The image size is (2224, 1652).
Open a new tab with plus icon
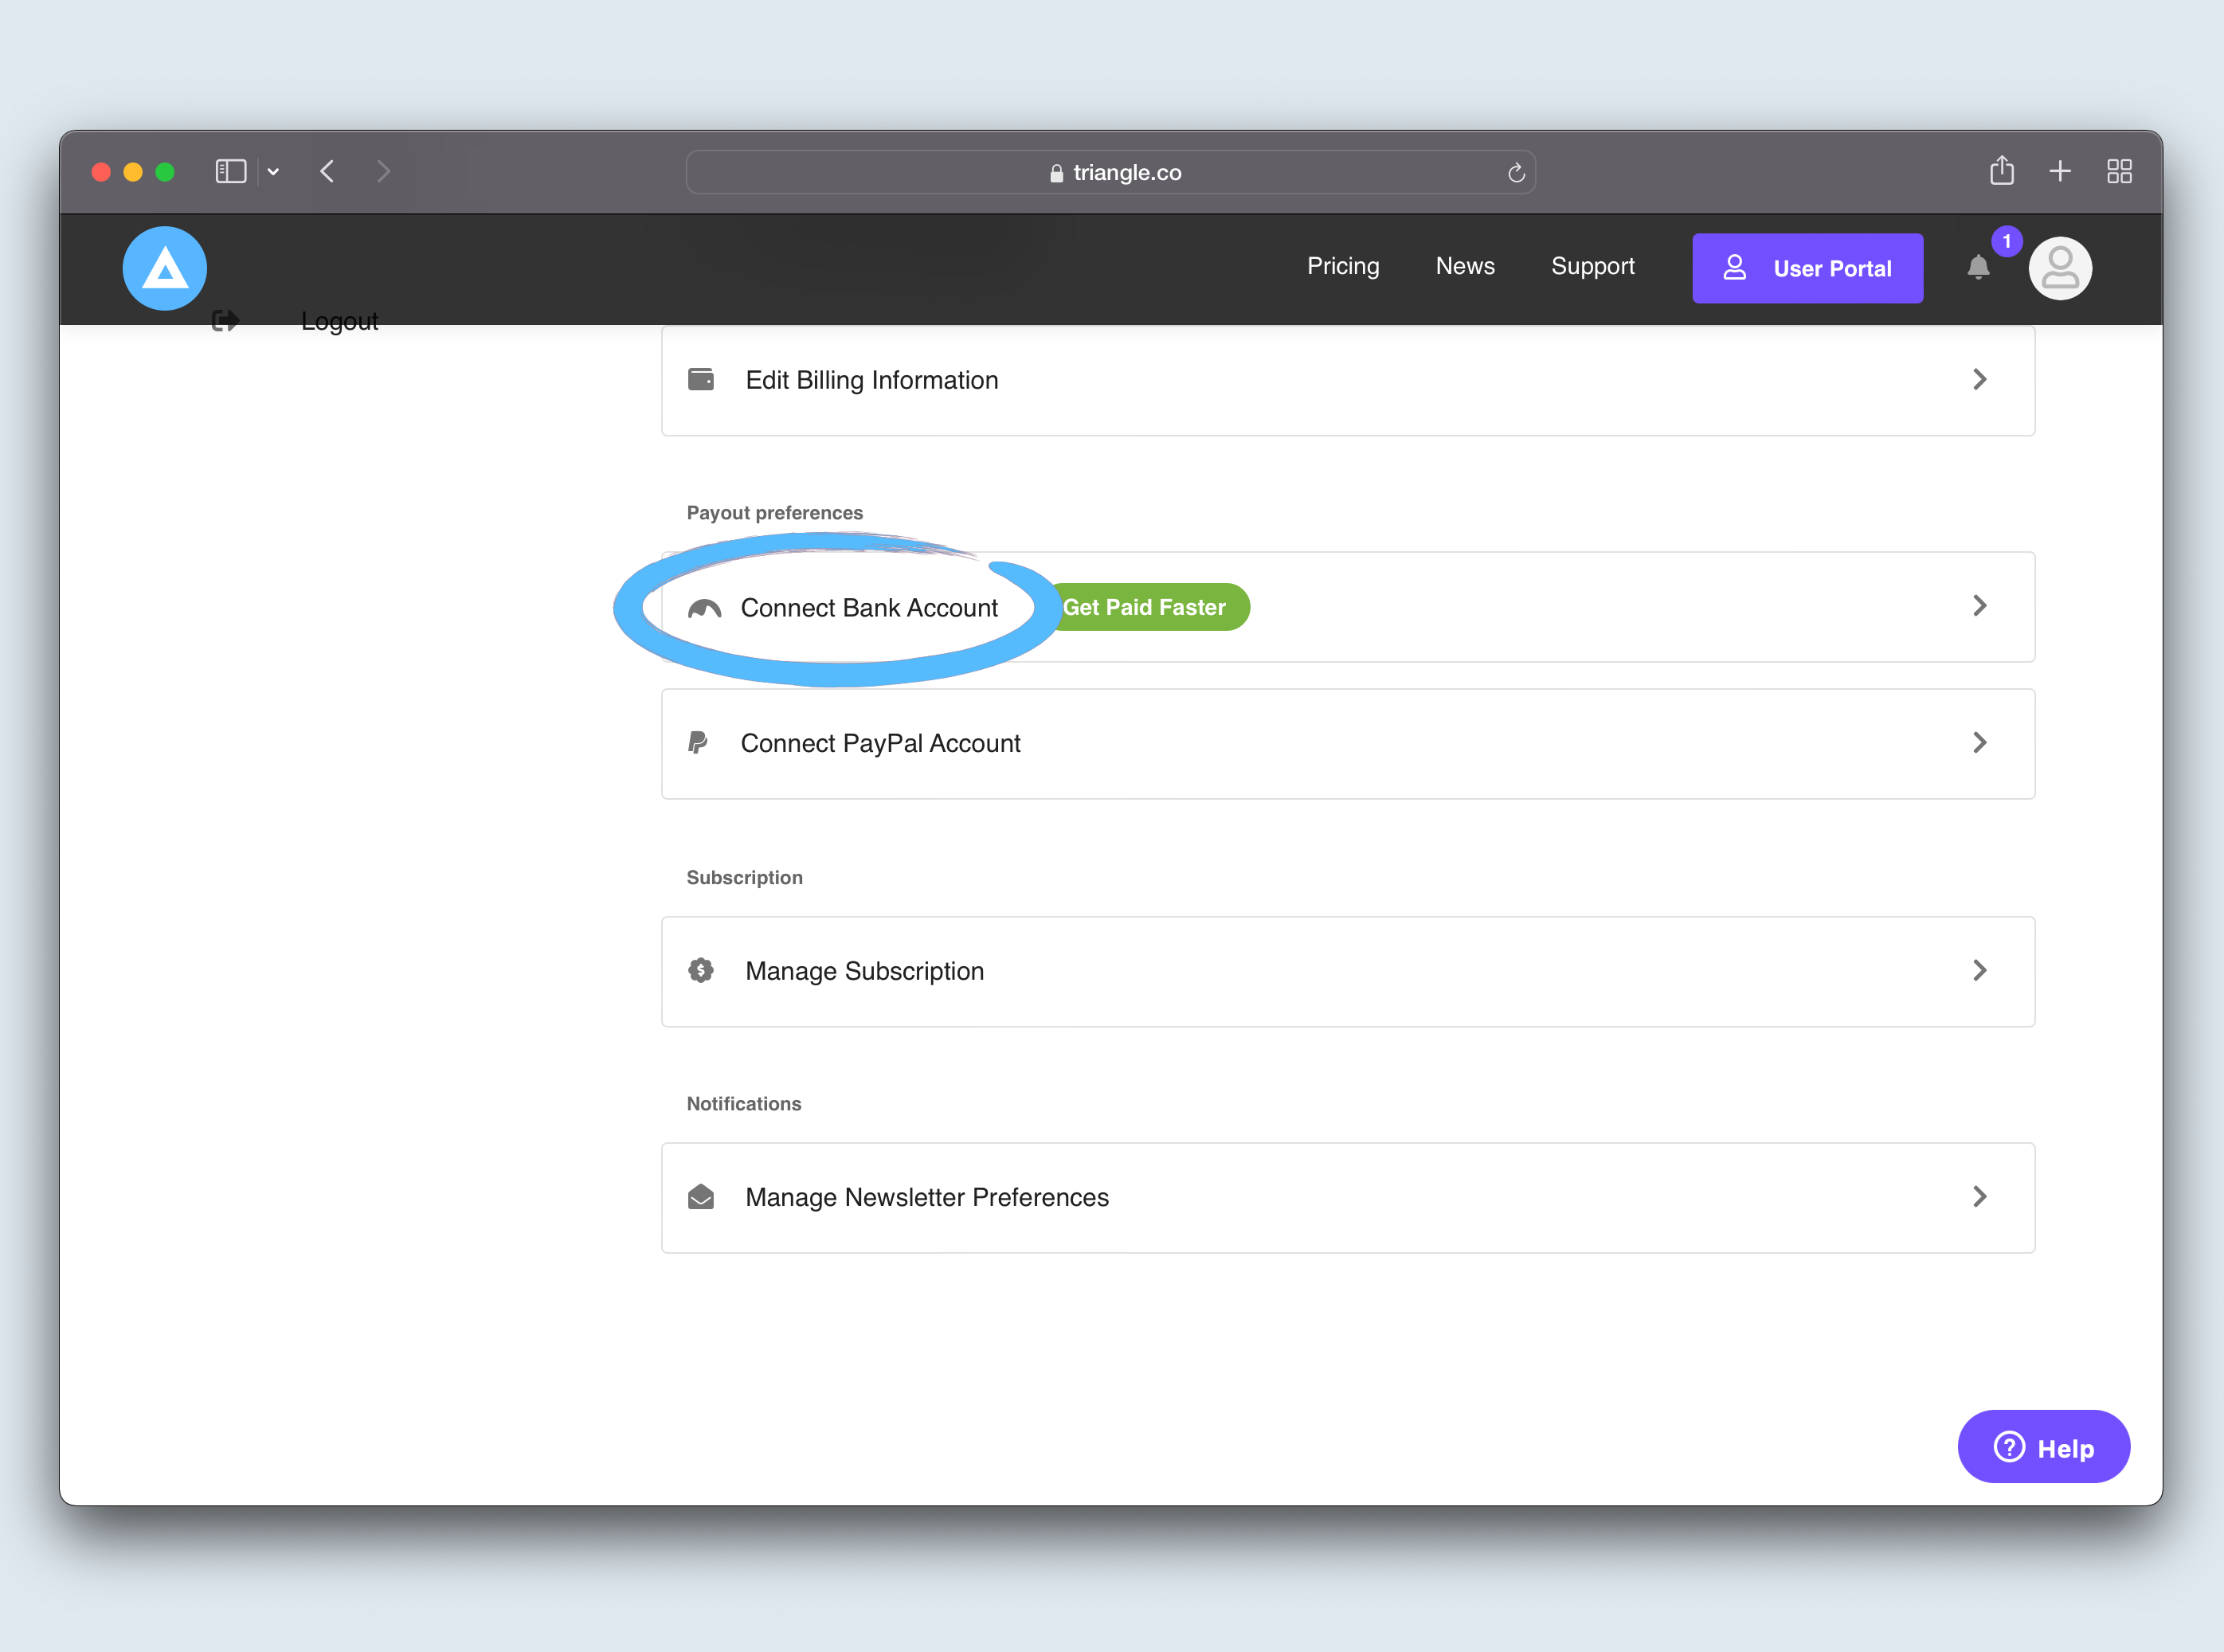pyautogui.click(x=2059, y=171)
